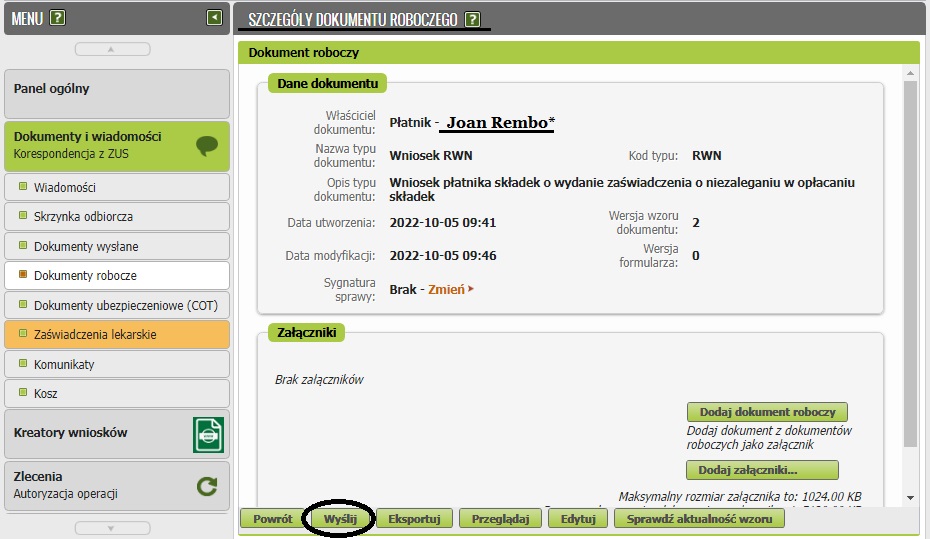Select Skrzynka odbiorcza menu item
The image size is (930, 539).
(117, 216)
